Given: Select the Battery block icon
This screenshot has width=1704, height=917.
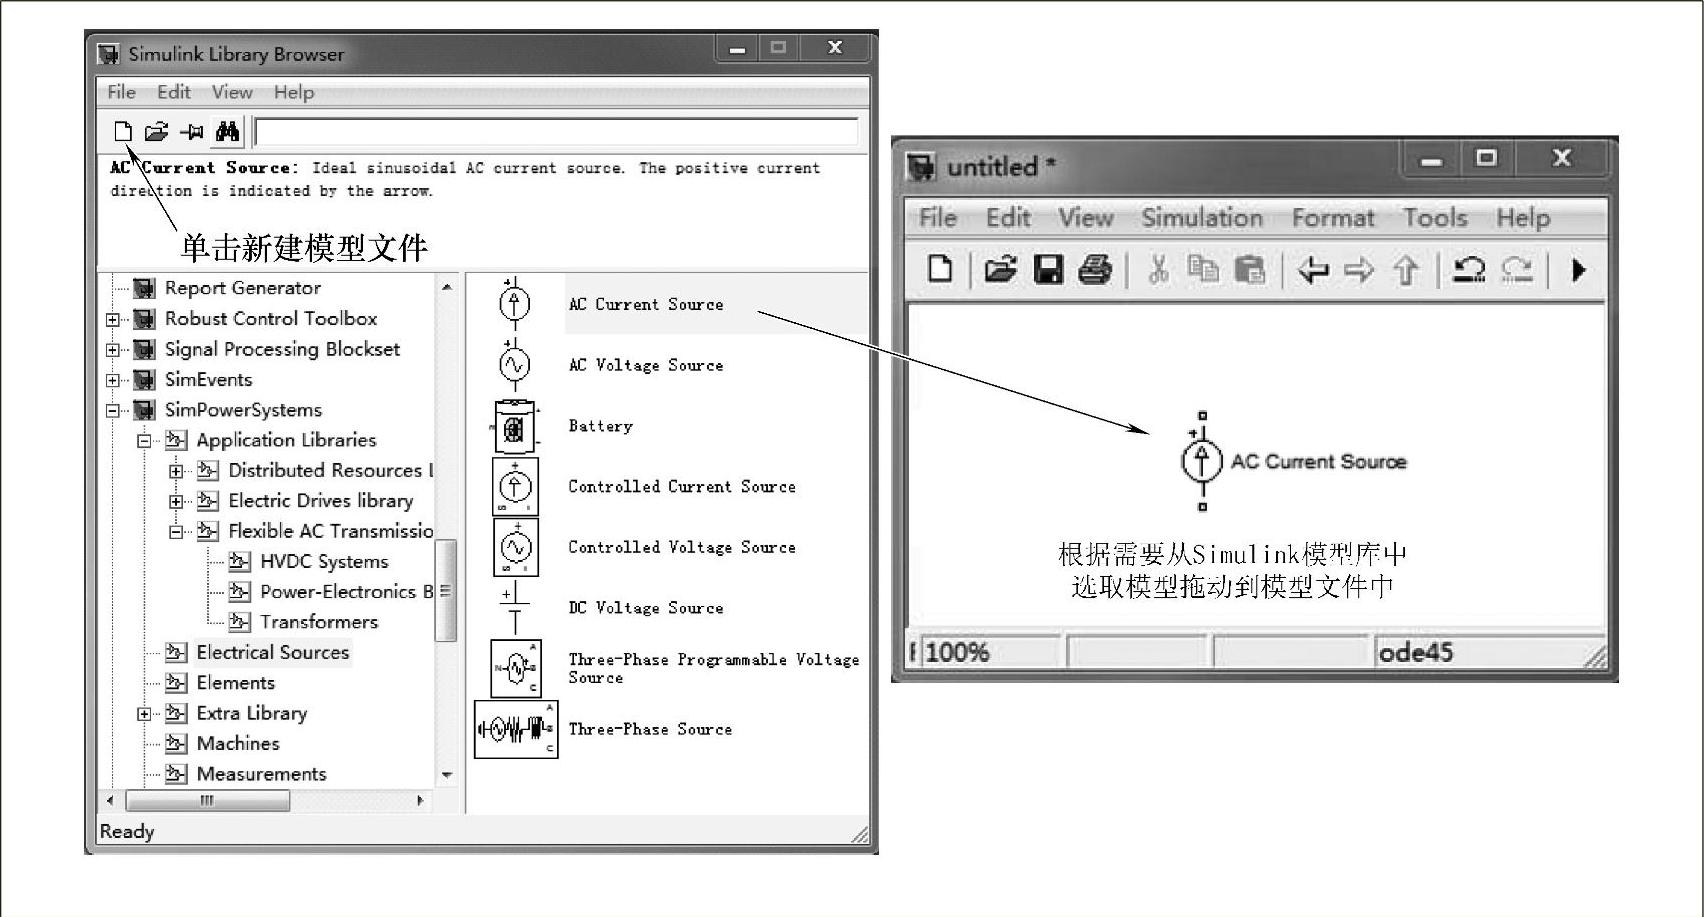Looking at the screenshot, I should (x=516, y=425).
